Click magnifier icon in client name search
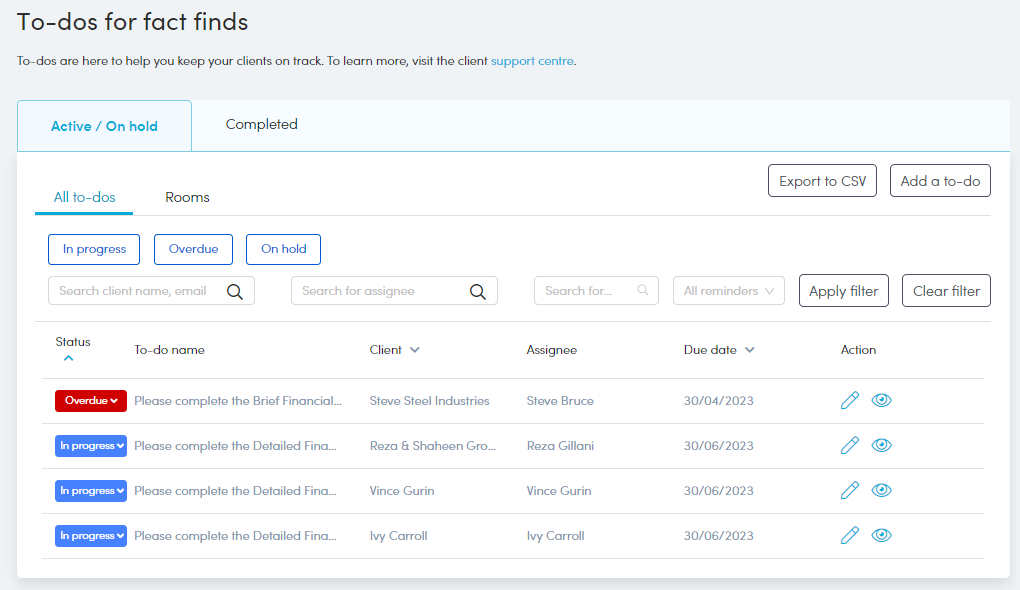 tap(235, 291)
